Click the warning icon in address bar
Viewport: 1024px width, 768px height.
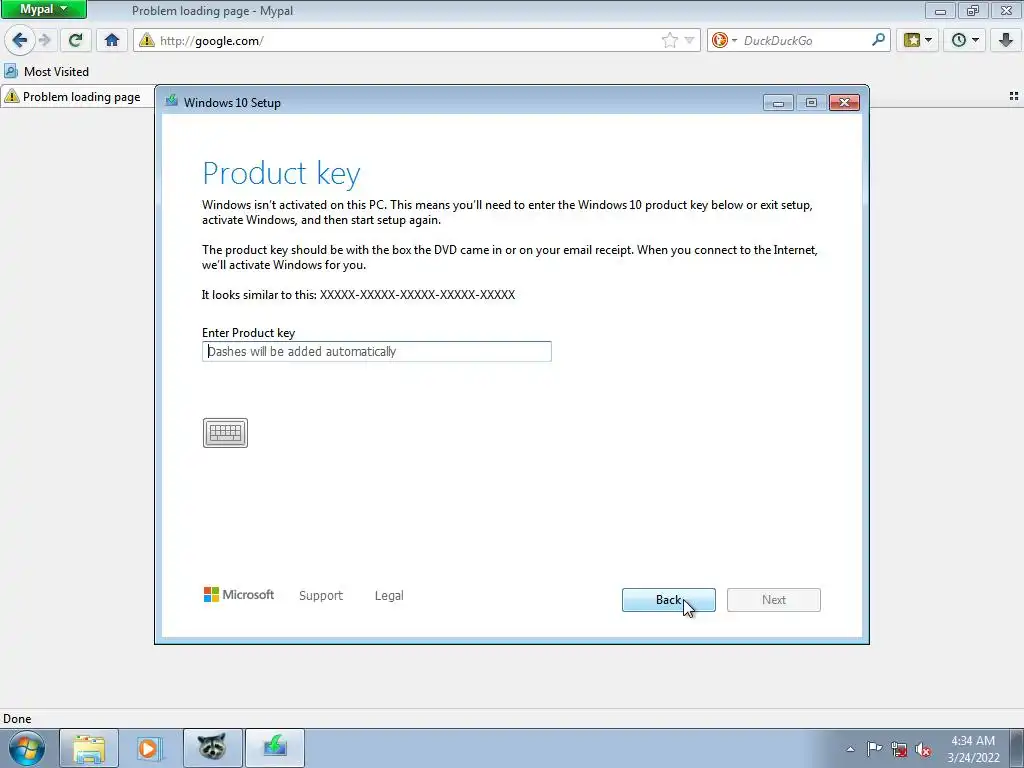coord(147,40)
